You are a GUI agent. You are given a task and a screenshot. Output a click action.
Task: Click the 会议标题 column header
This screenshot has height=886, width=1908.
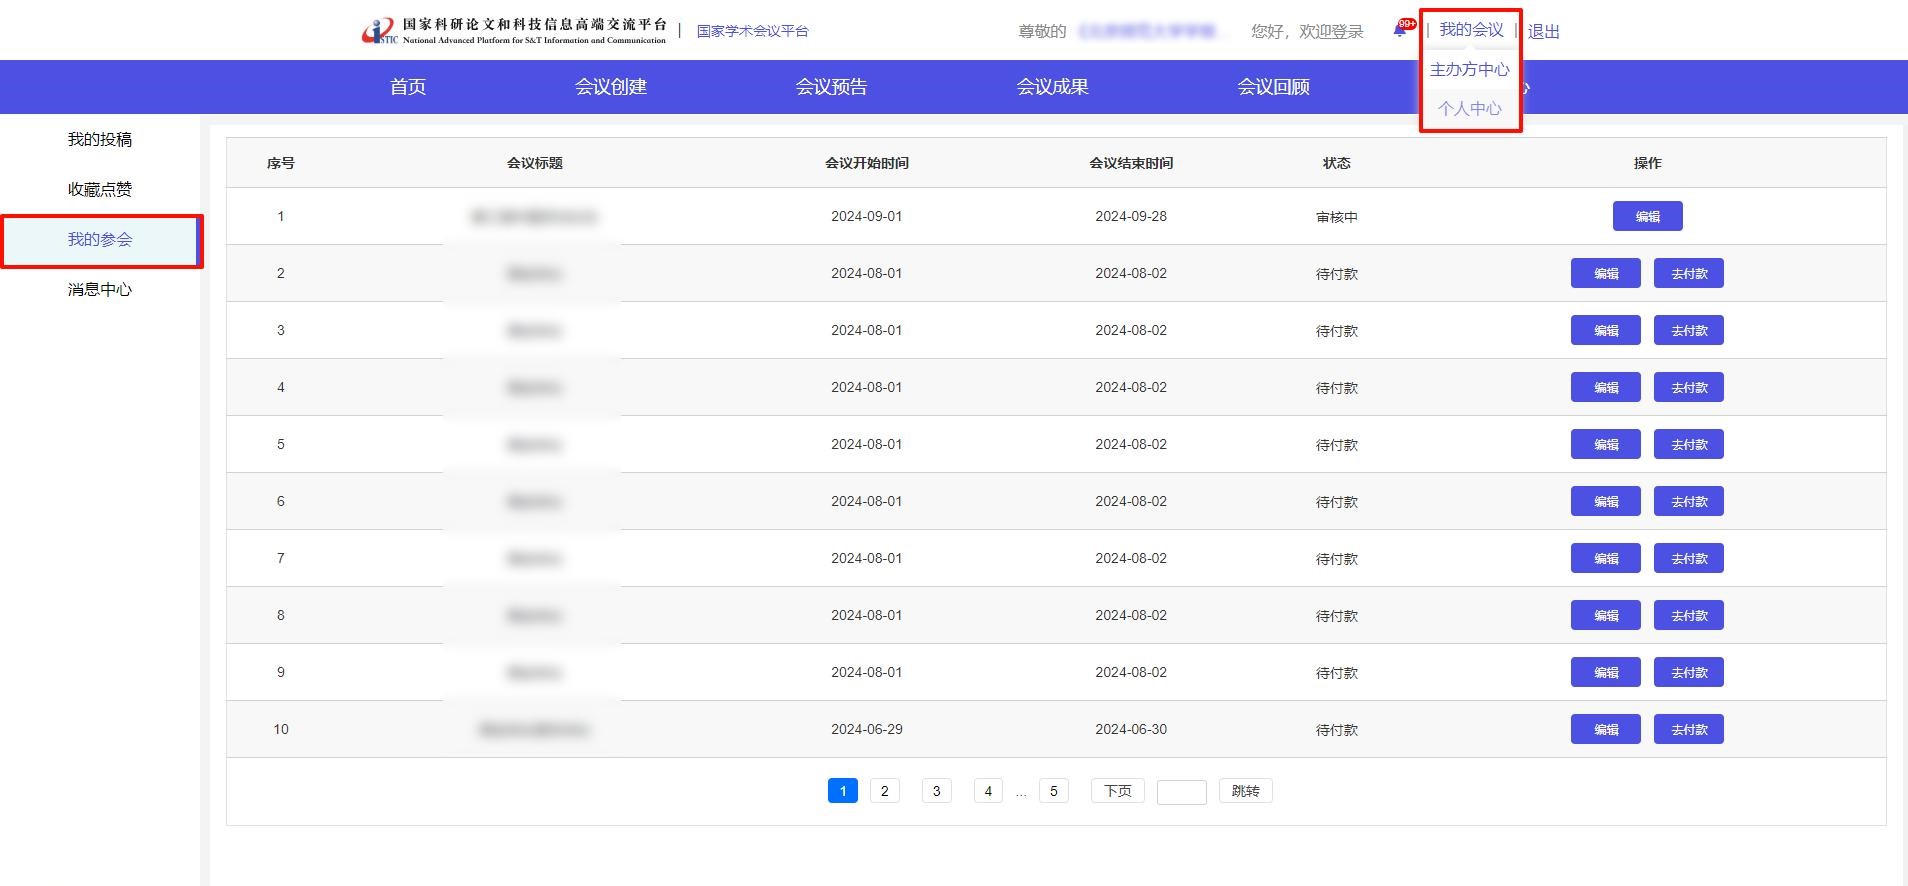(535, 163)
